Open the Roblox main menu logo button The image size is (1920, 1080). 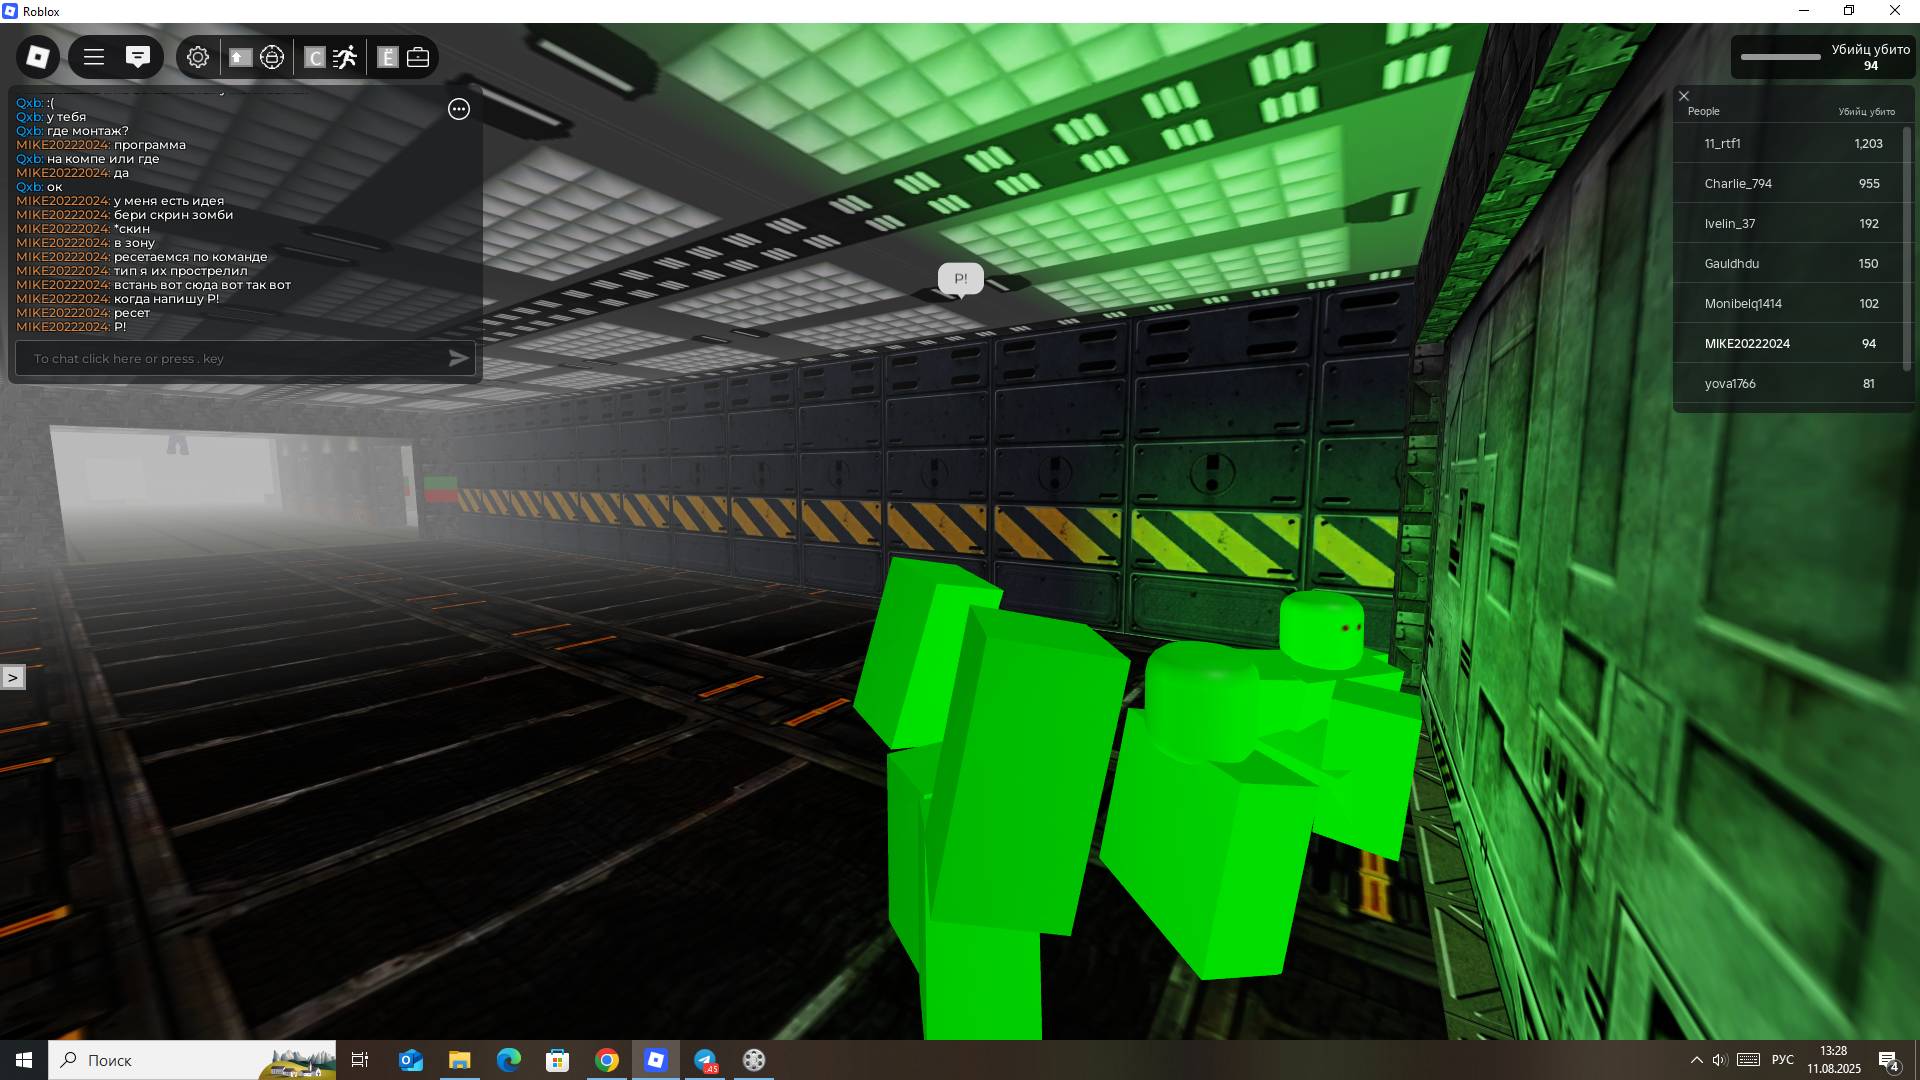click(38, 57)
